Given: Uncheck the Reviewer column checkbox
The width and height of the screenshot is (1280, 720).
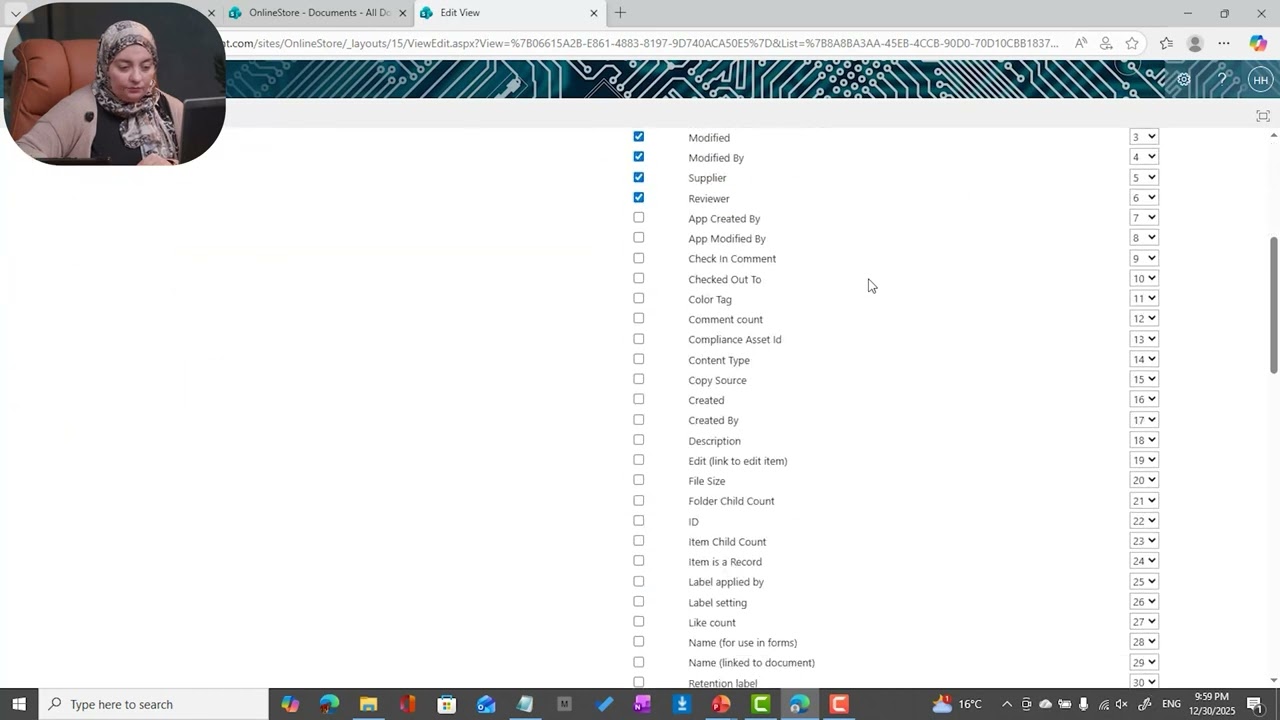Looking at the screenshot, I should pyautogui.click(x=639, y=198).
